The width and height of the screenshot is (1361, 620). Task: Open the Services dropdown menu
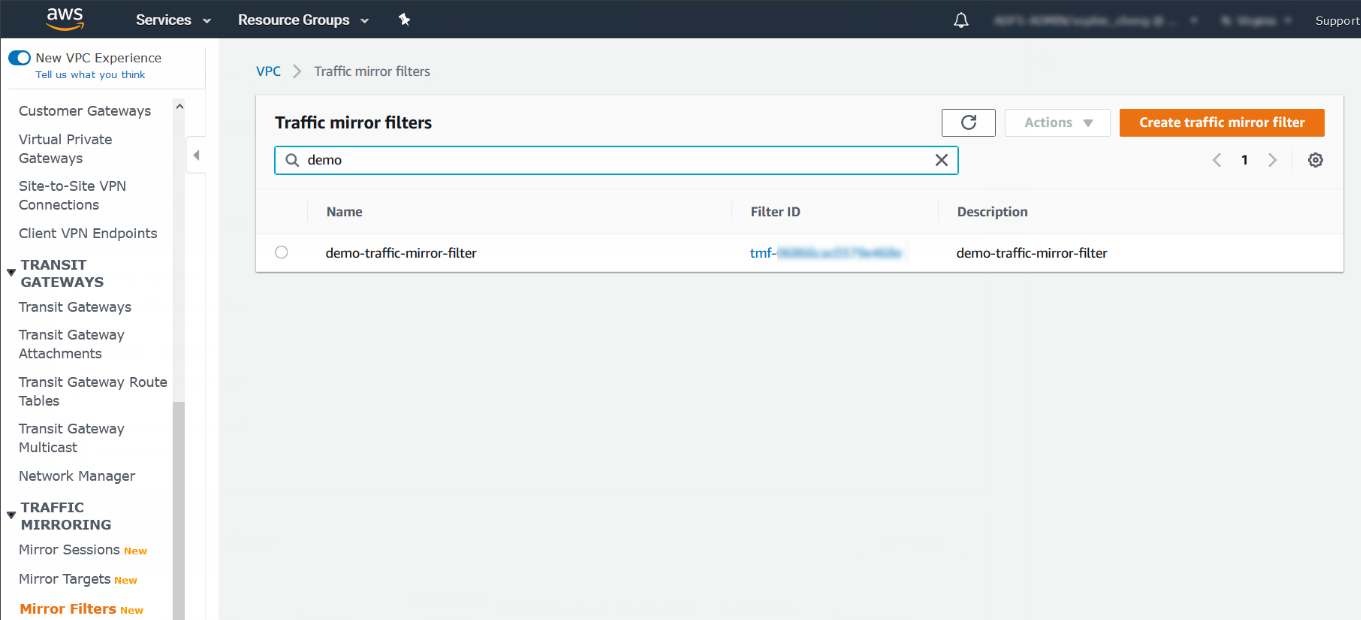[173, 20]
